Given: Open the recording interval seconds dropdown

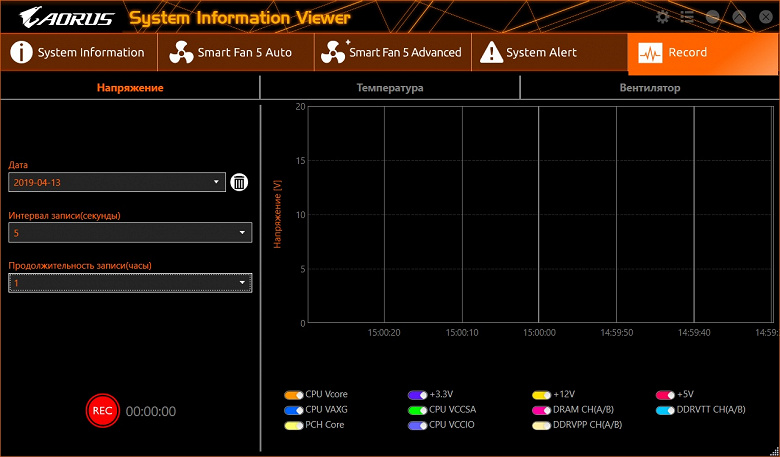Looking at the screenshot, I should click(130, 233).
